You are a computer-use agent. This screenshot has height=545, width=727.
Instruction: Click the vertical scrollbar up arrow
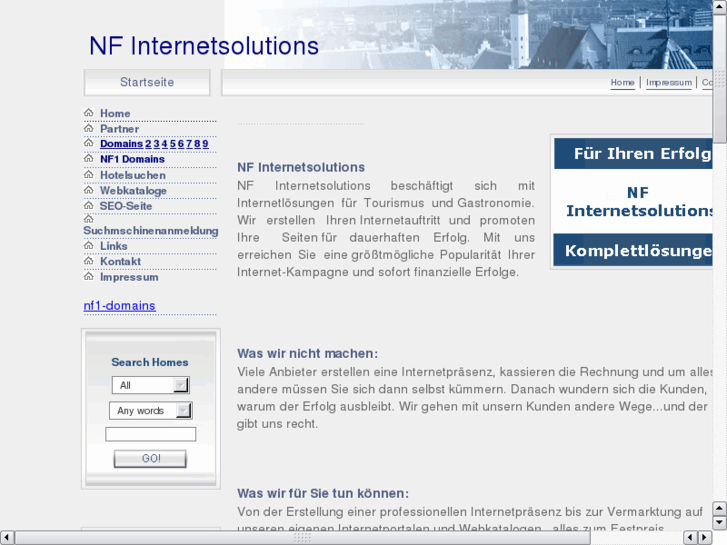(x=720, y=6)
